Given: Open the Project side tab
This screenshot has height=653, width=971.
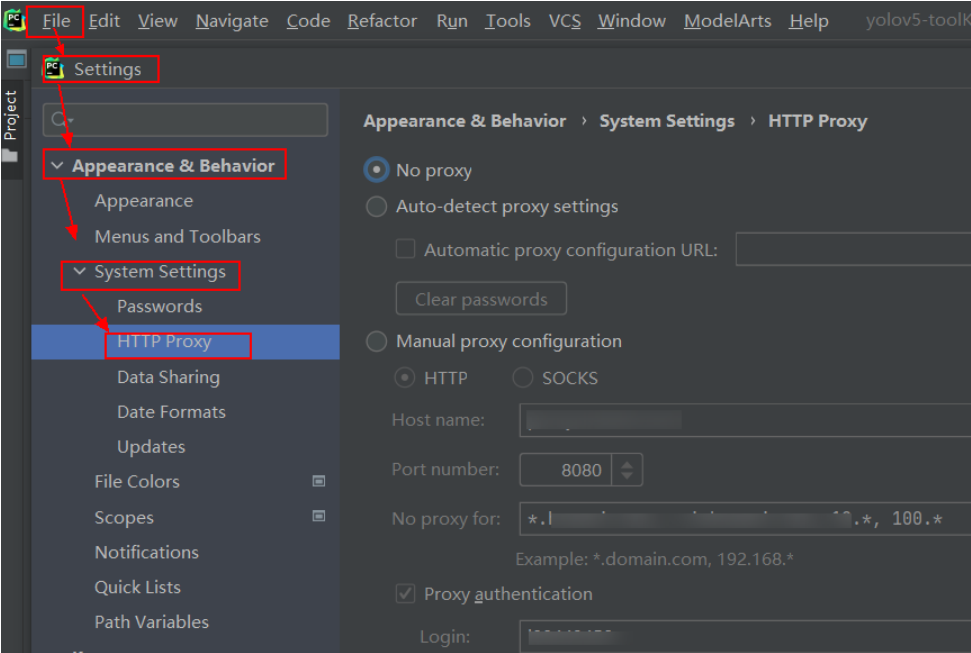Looking at the screenshot, I should [11, 115].
